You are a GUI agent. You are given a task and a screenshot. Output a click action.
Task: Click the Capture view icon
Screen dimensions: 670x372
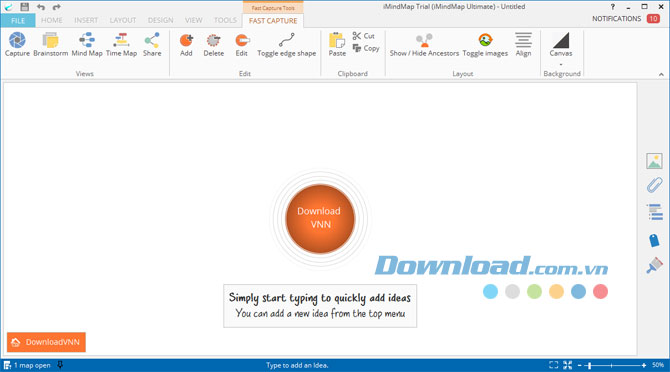[17, 40]
